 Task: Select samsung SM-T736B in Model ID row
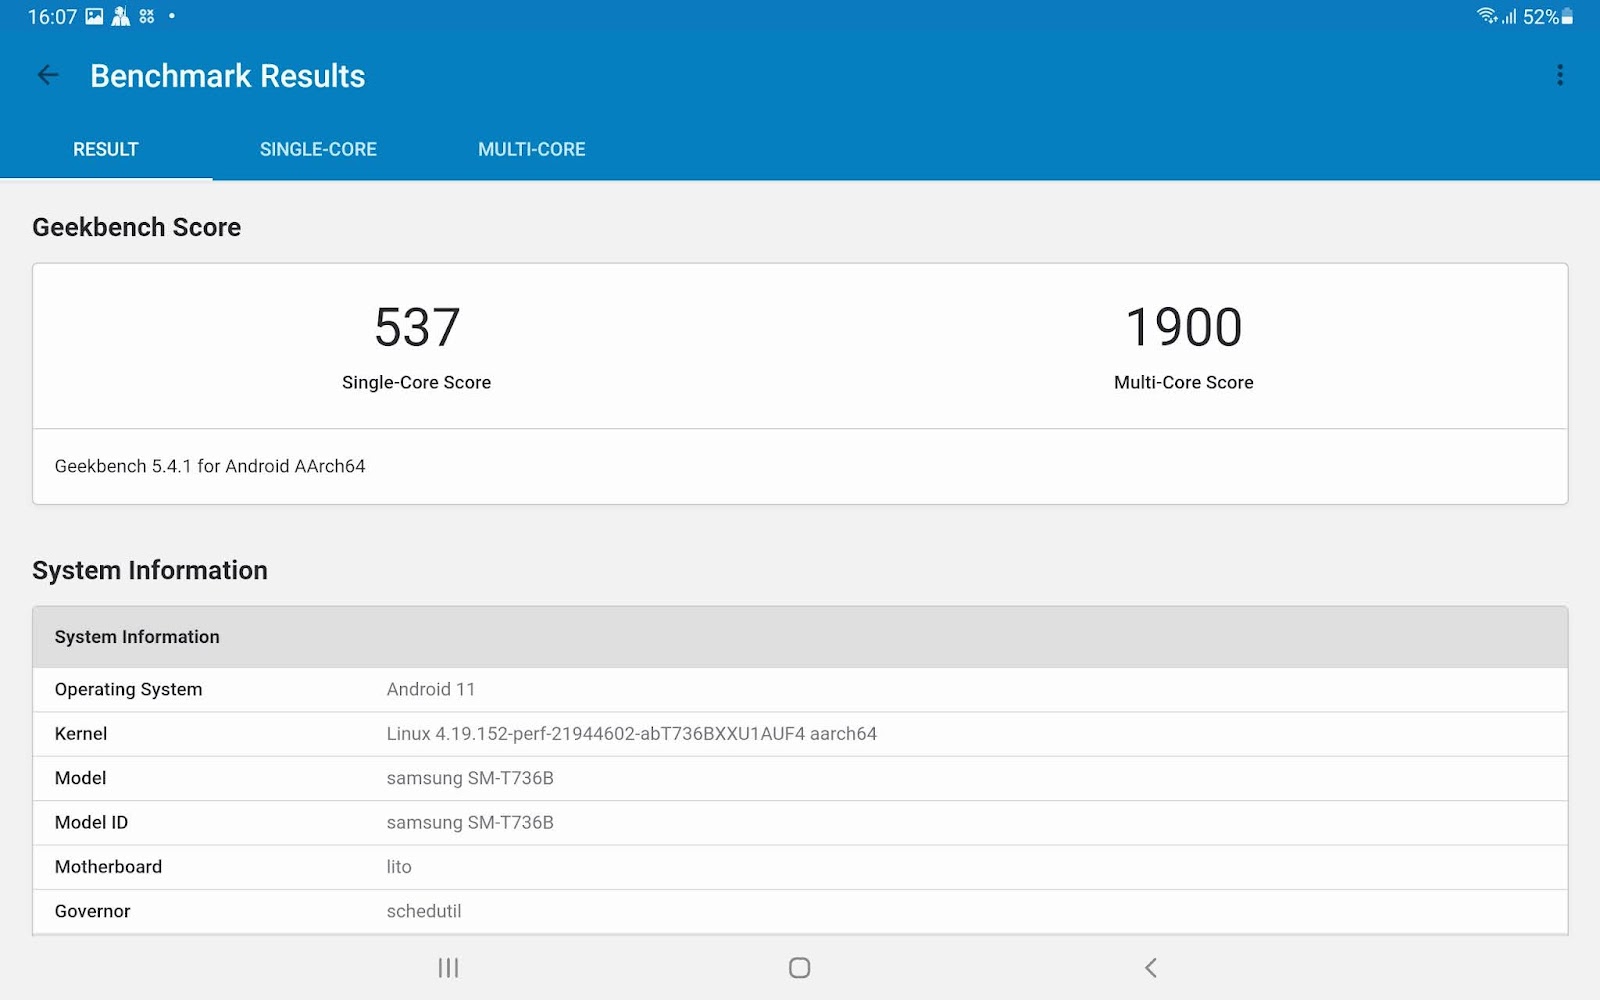(470, 822)
